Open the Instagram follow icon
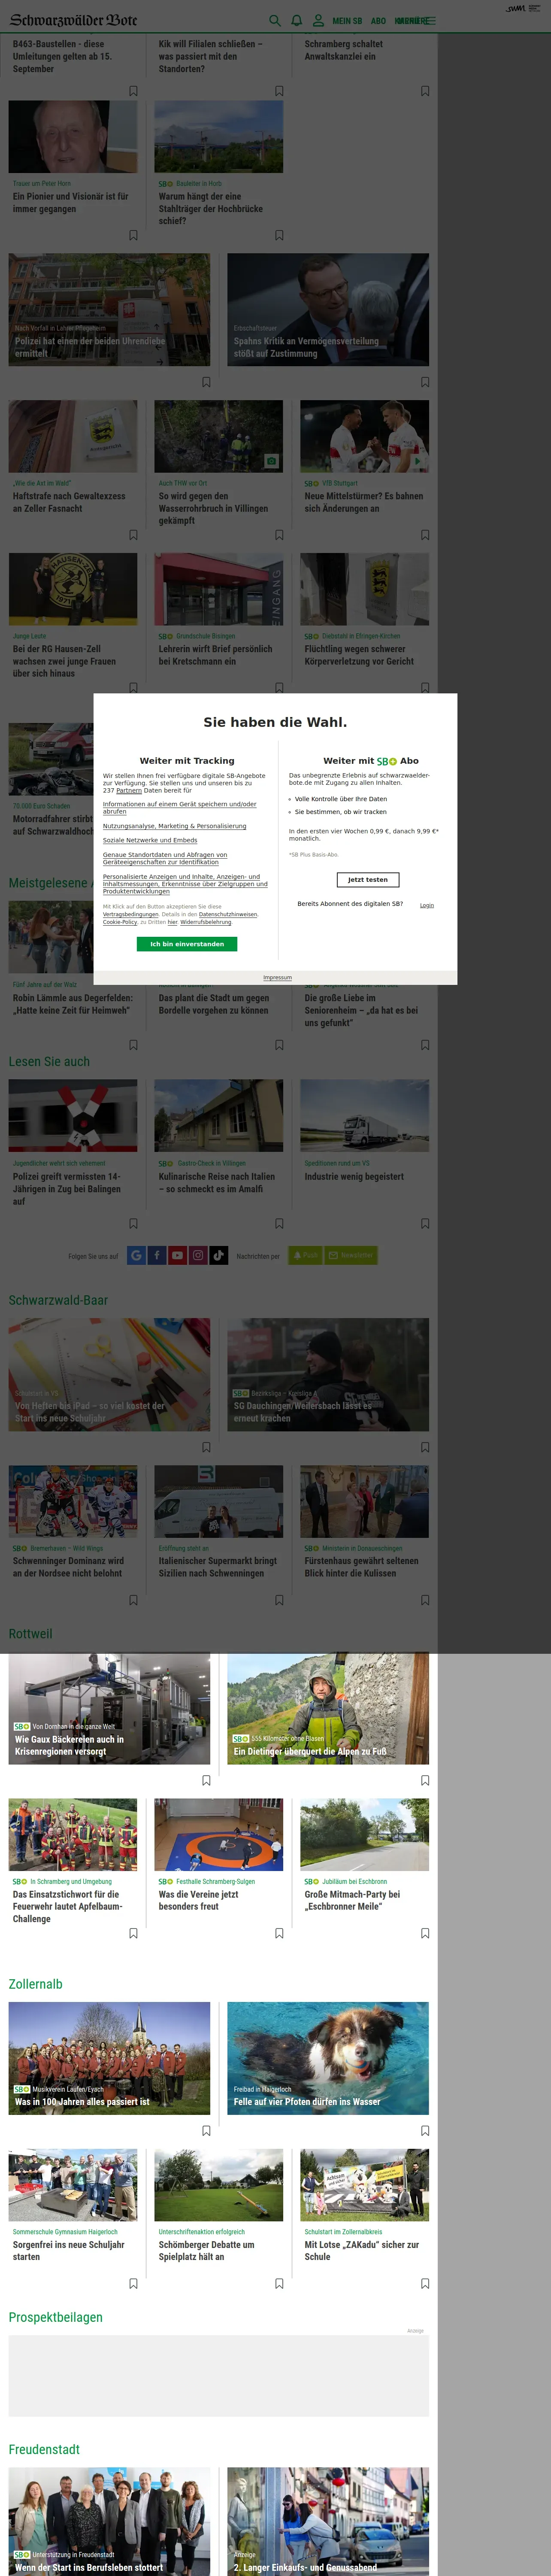551x2576 pixels. (198, 1255)
